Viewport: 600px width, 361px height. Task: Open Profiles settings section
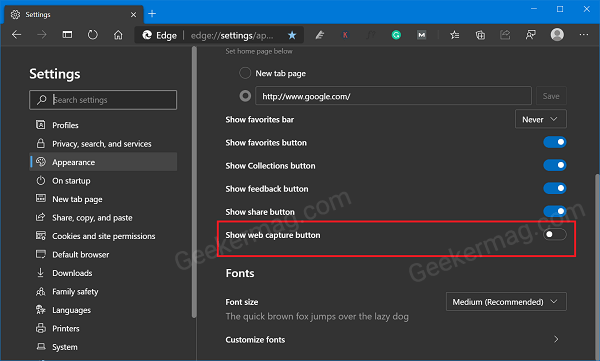103,125
